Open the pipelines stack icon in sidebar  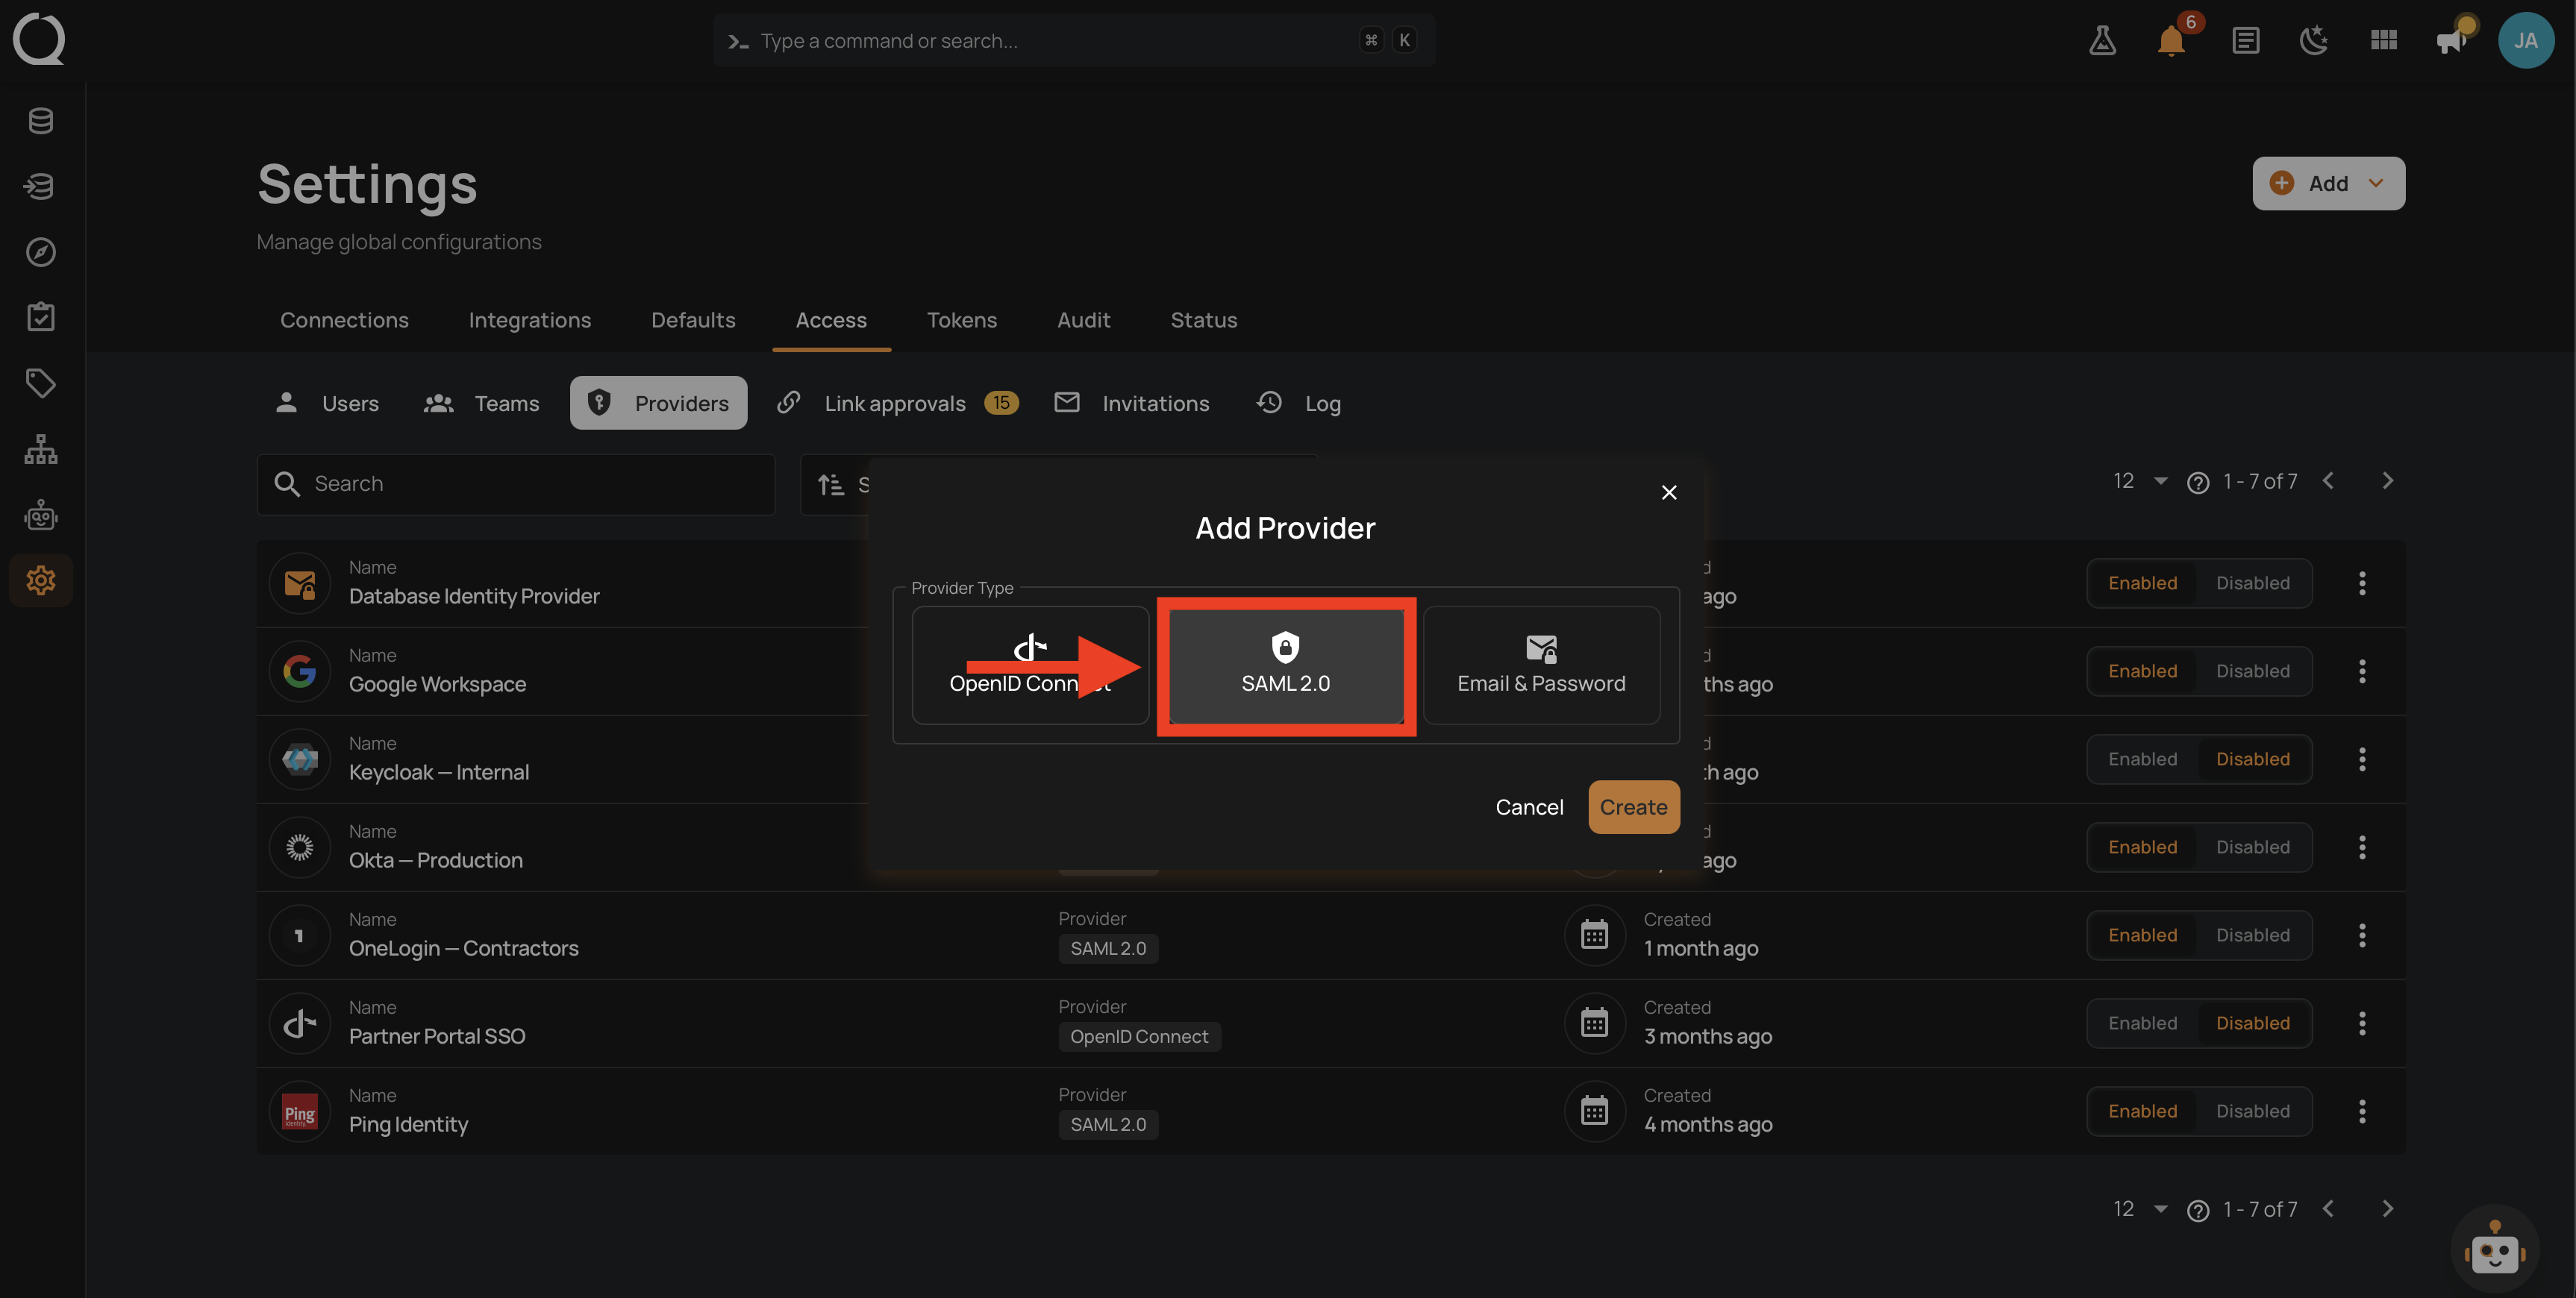[x=41, y=186]
